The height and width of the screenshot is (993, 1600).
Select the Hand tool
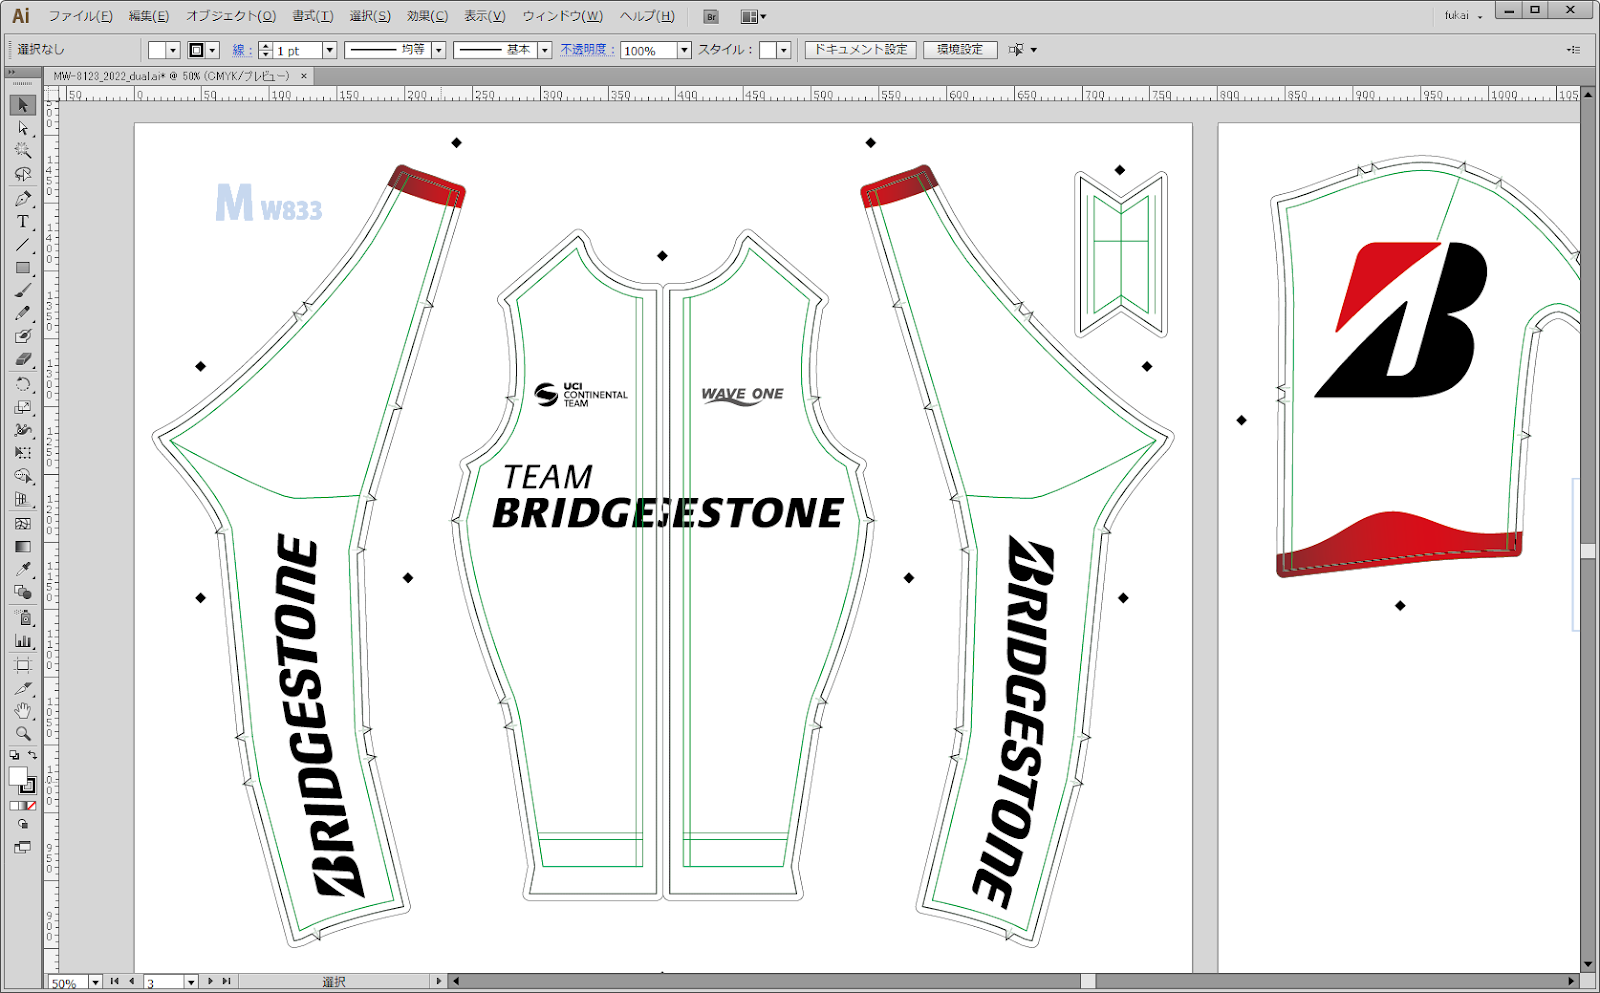click(x=23, y=711)
